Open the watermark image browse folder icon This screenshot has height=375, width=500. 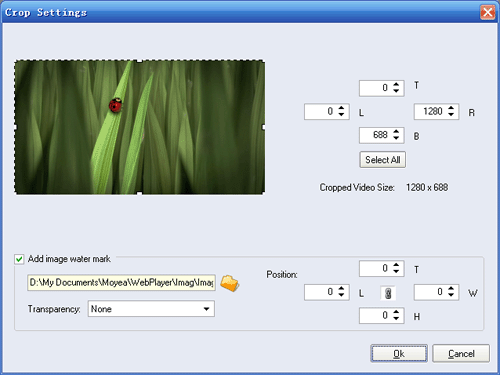[x=230, y=283]
